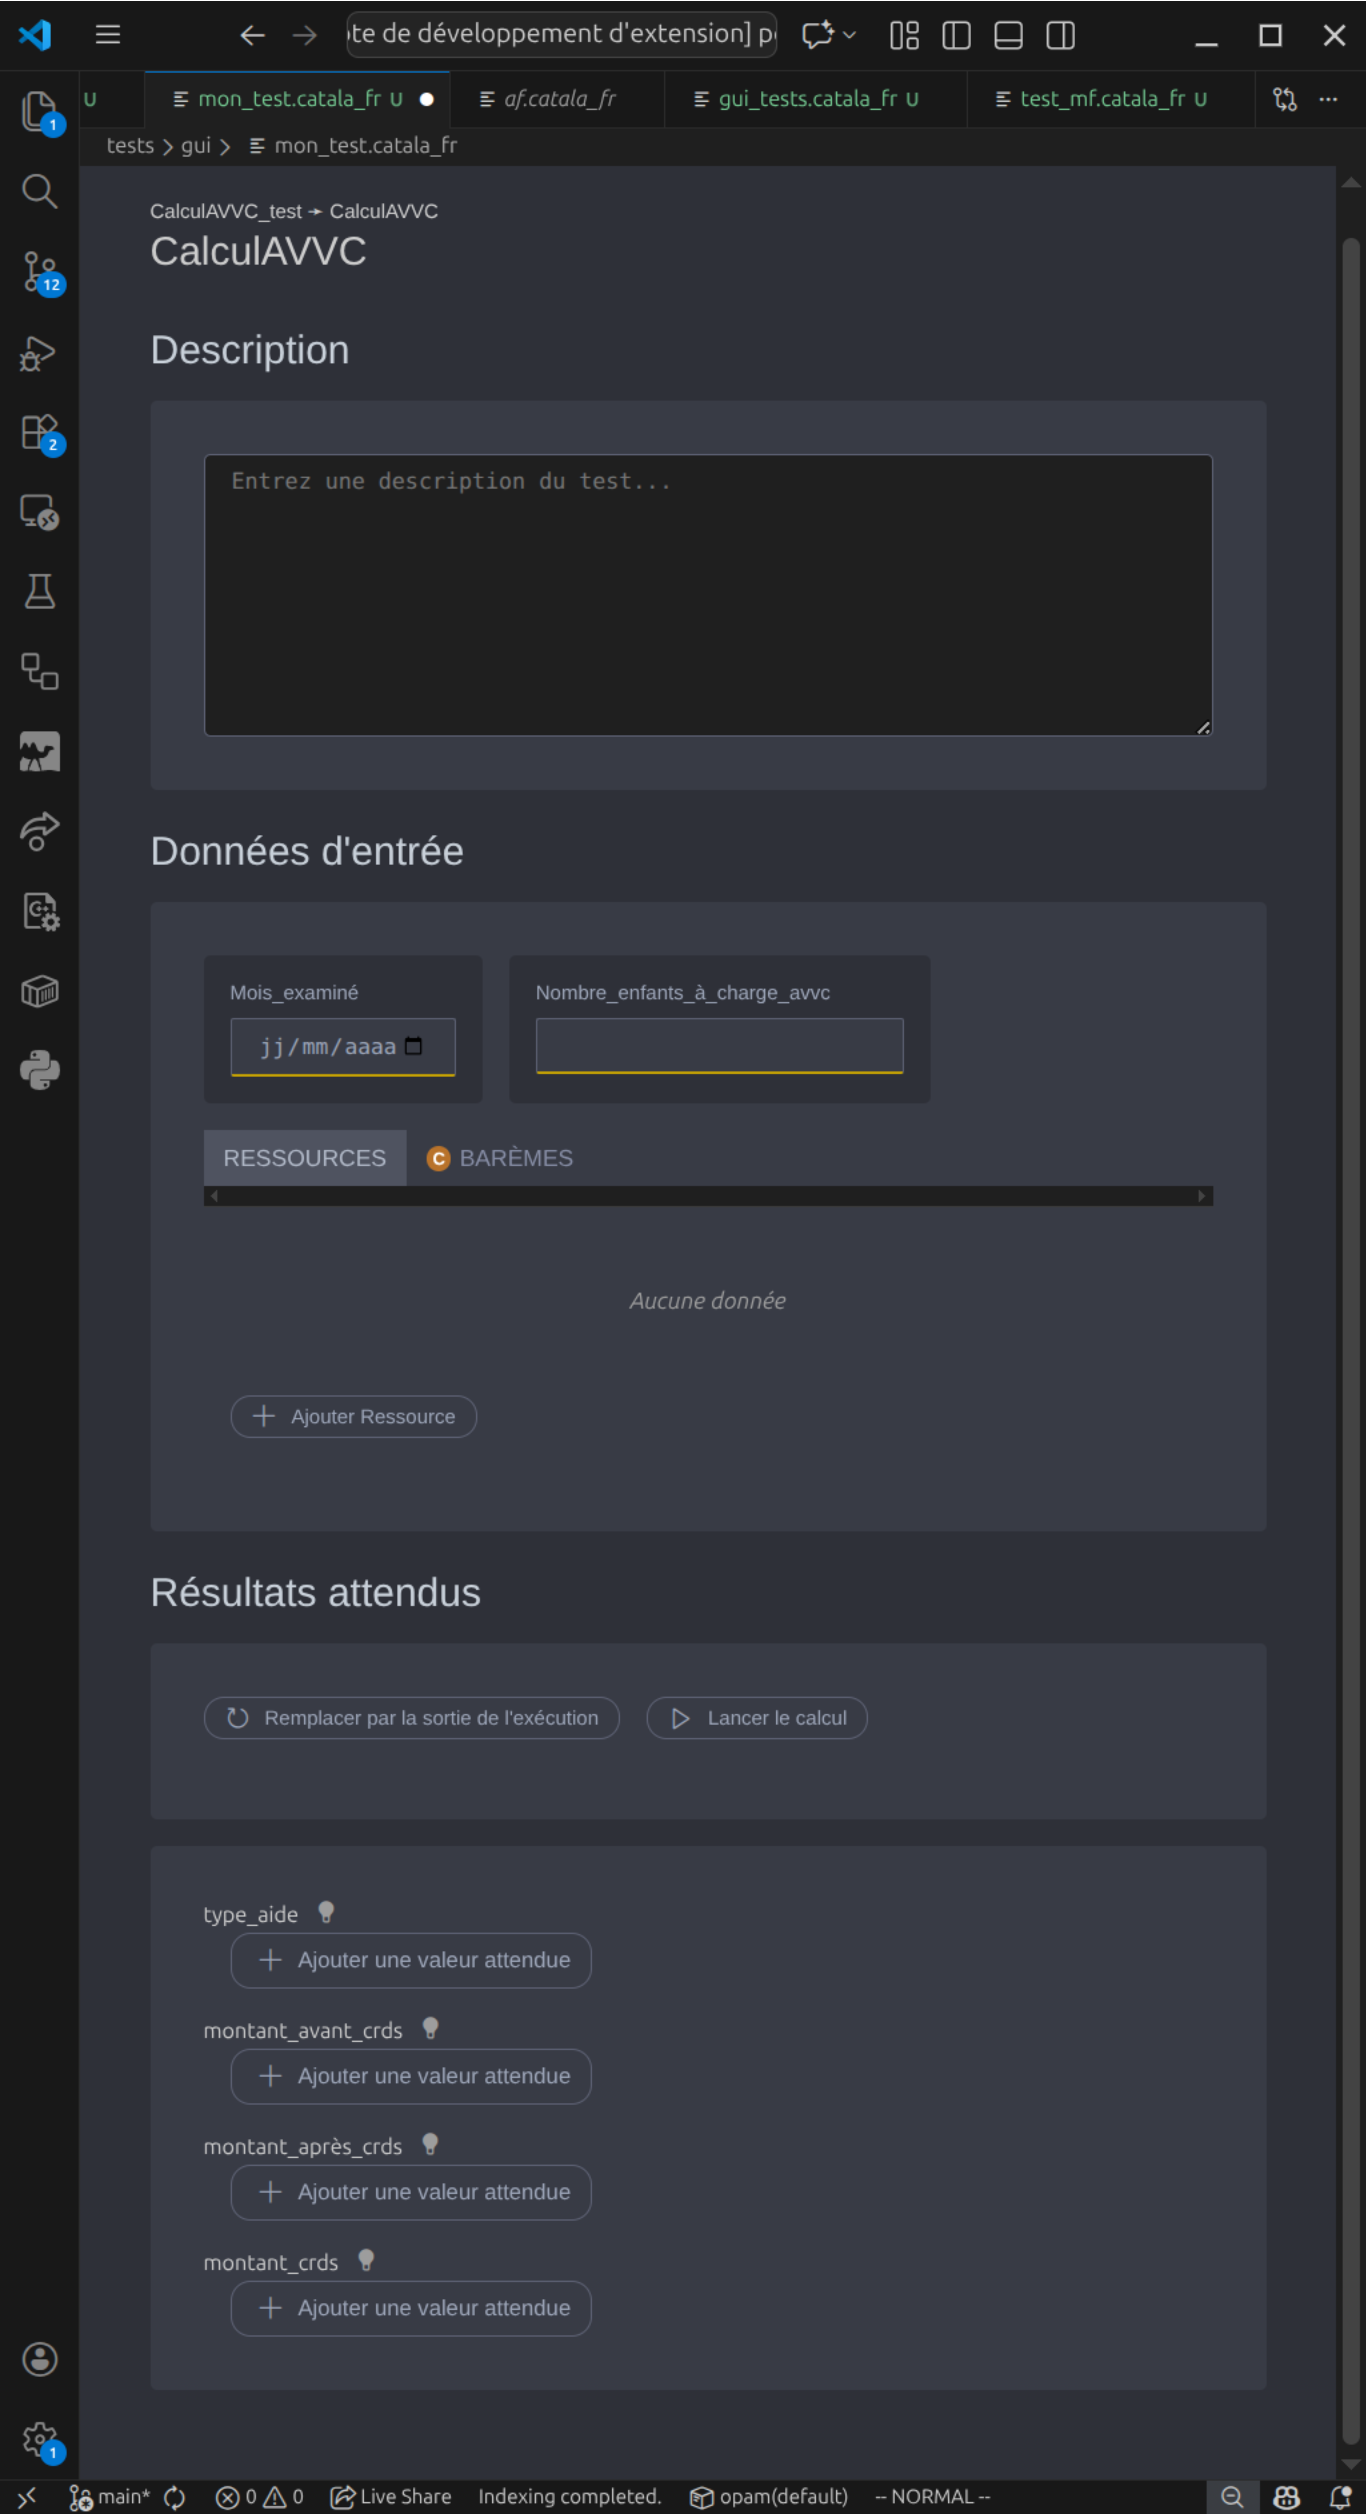Open the Search view

pos(39,190)
